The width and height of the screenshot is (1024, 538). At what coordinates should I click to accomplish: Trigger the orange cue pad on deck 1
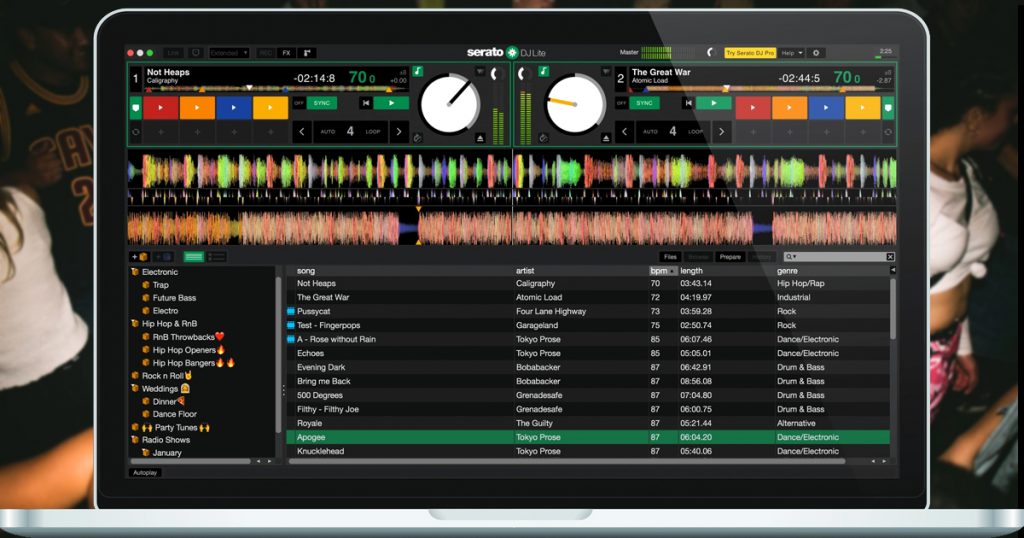tap(197, 108)
